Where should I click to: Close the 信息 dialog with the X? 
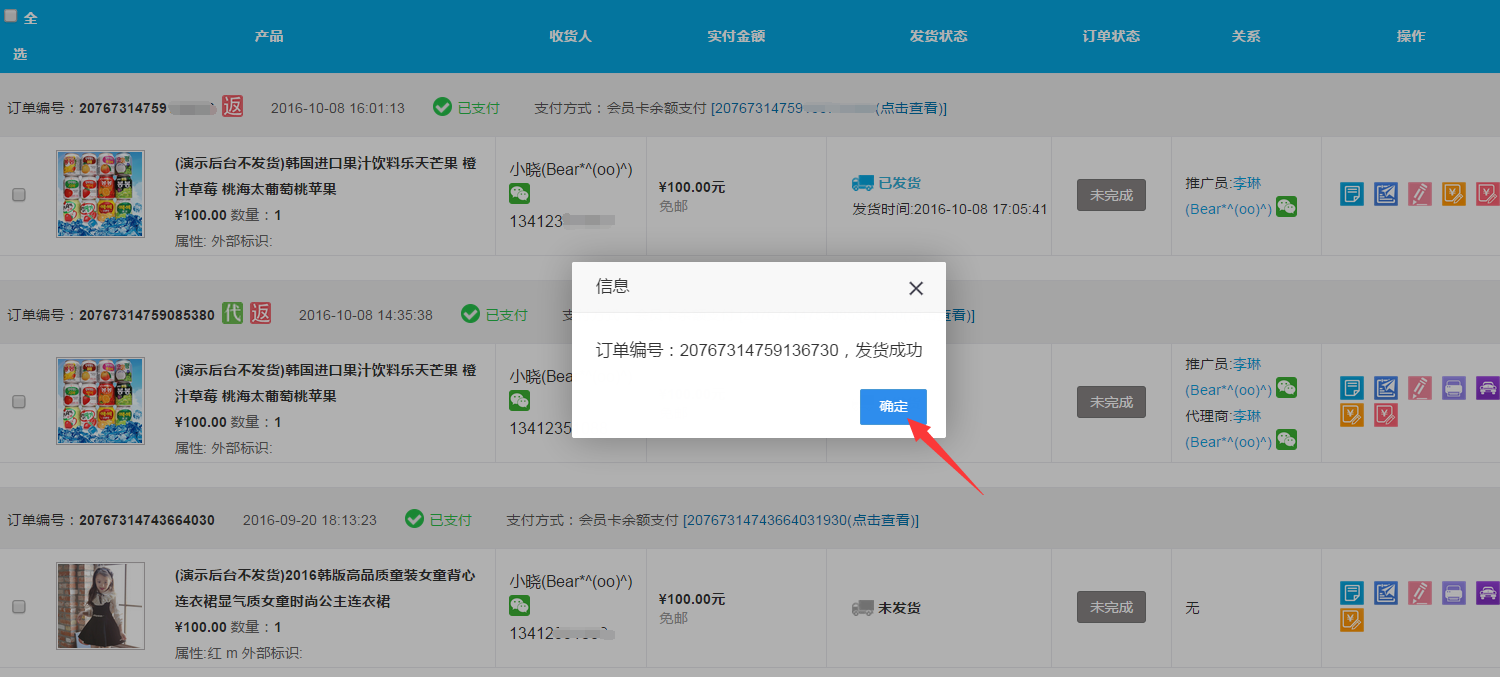pyautogui.click(x=915, y=288)
